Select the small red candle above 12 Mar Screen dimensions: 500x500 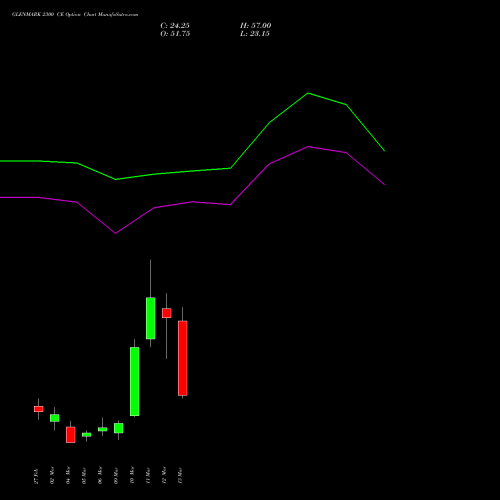click(x=167, y=313)
